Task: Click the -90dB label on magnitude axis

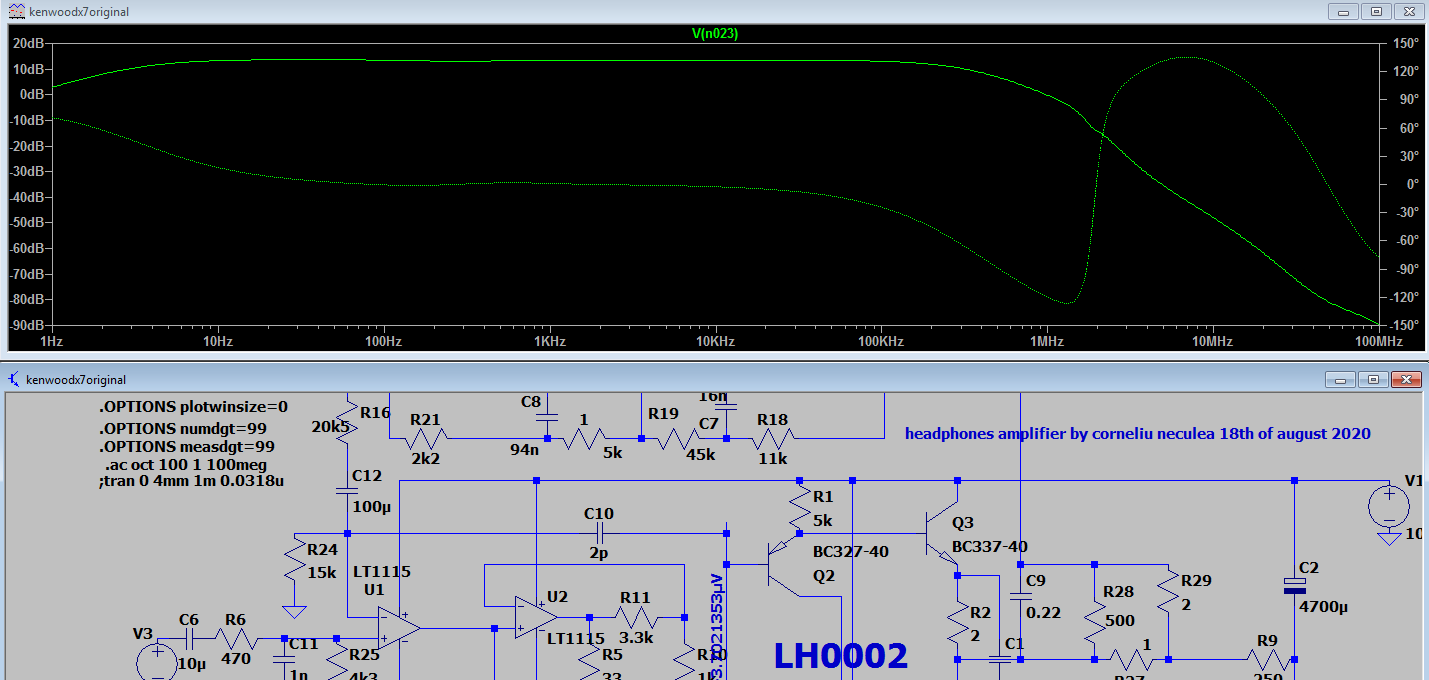Action: pos(25,325)
